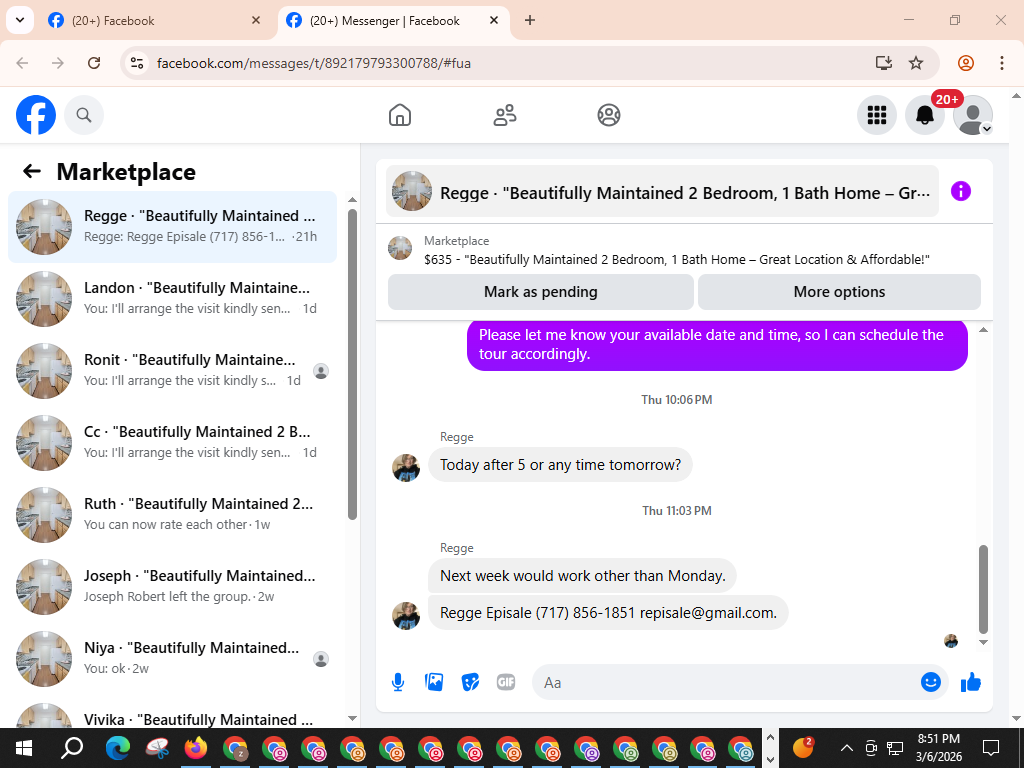
Task: Open Windows Start menu
Action: tap(24, 747)
